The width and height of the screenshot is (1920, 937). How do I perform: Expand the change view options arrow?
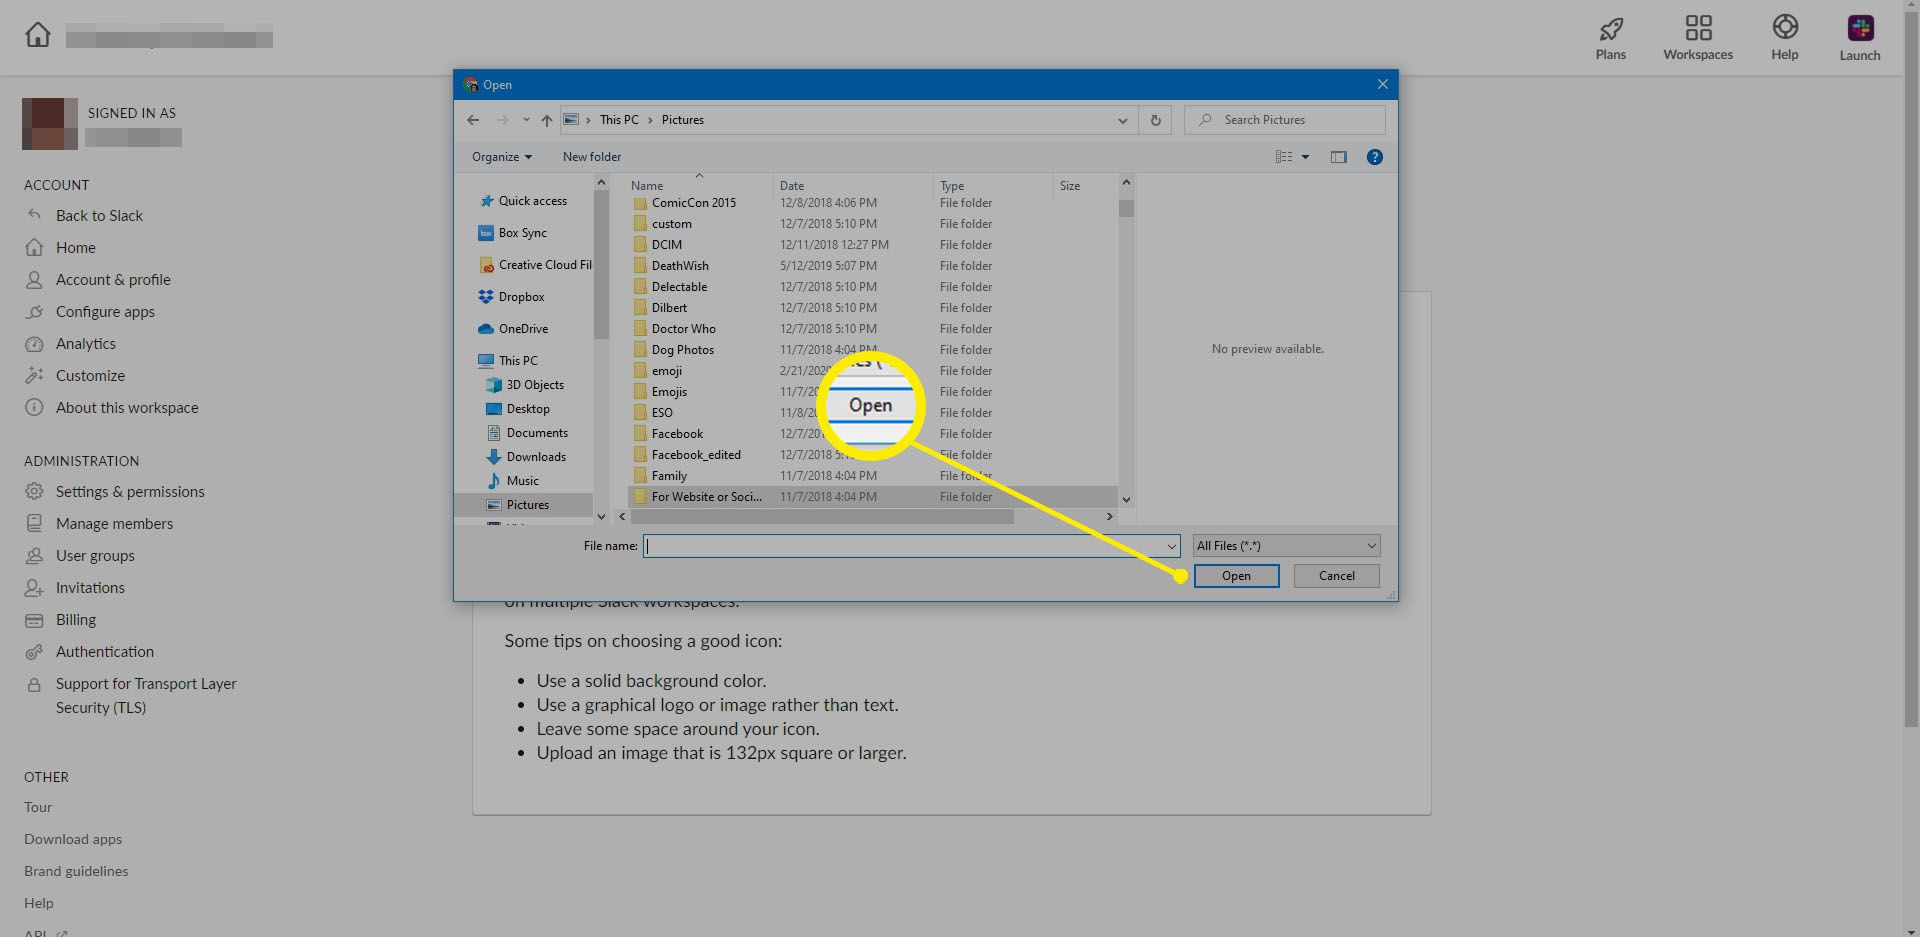1305,157
